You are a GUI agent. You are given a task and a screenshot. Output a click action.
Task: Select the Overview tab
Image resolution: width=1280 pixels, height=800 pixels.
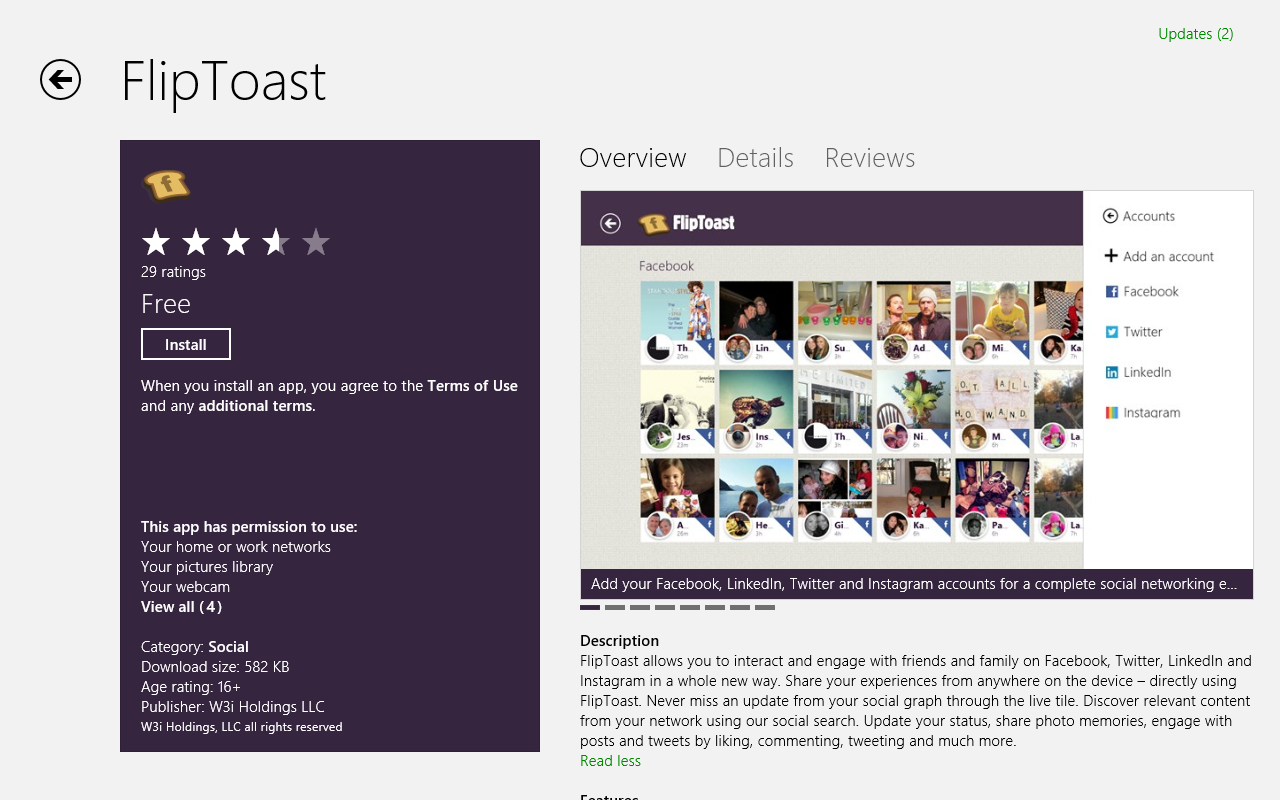click(633, 158)
